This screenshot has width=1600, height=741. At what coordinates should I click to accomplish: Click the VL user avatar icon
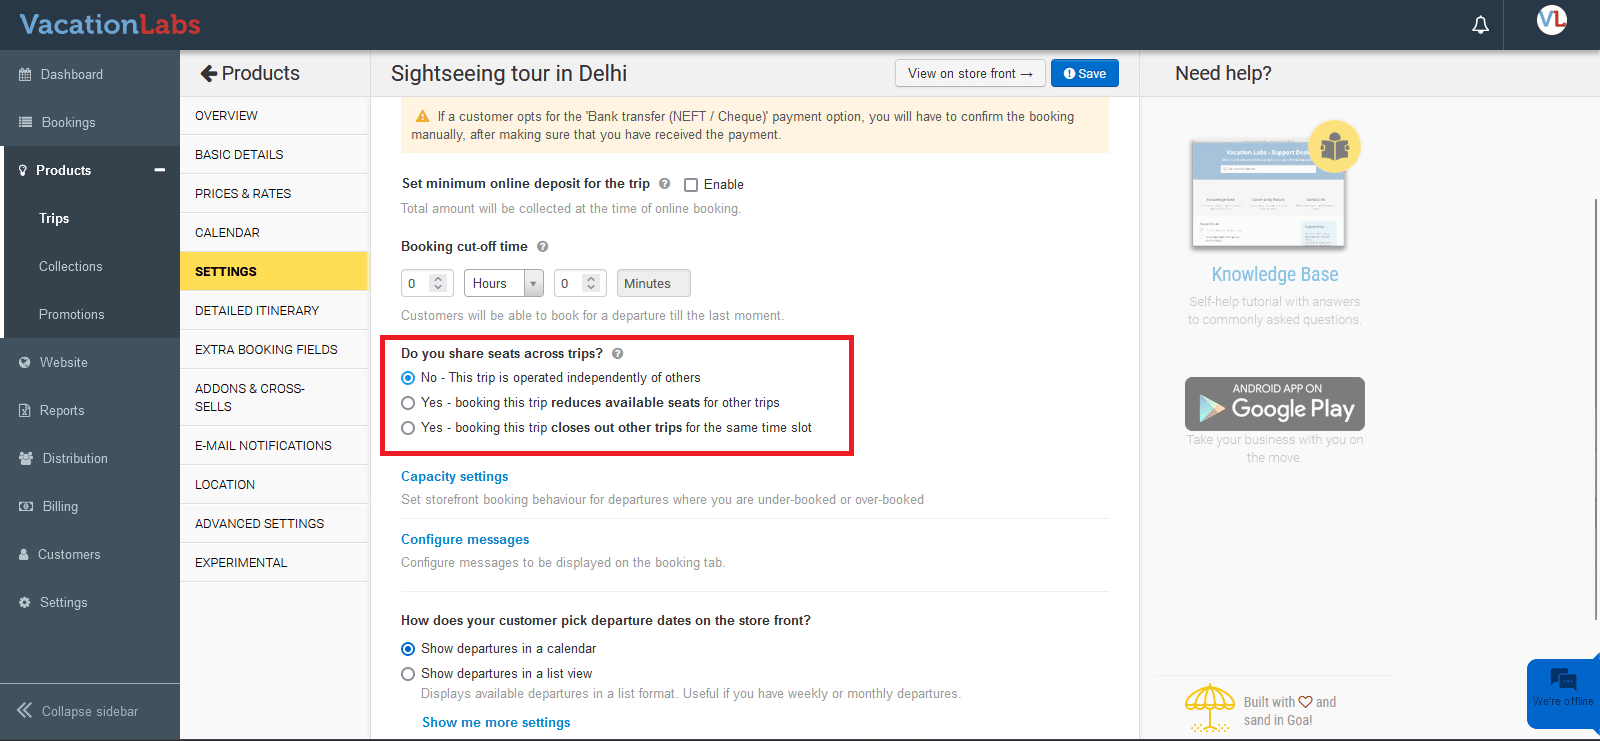pos(1551,20)
